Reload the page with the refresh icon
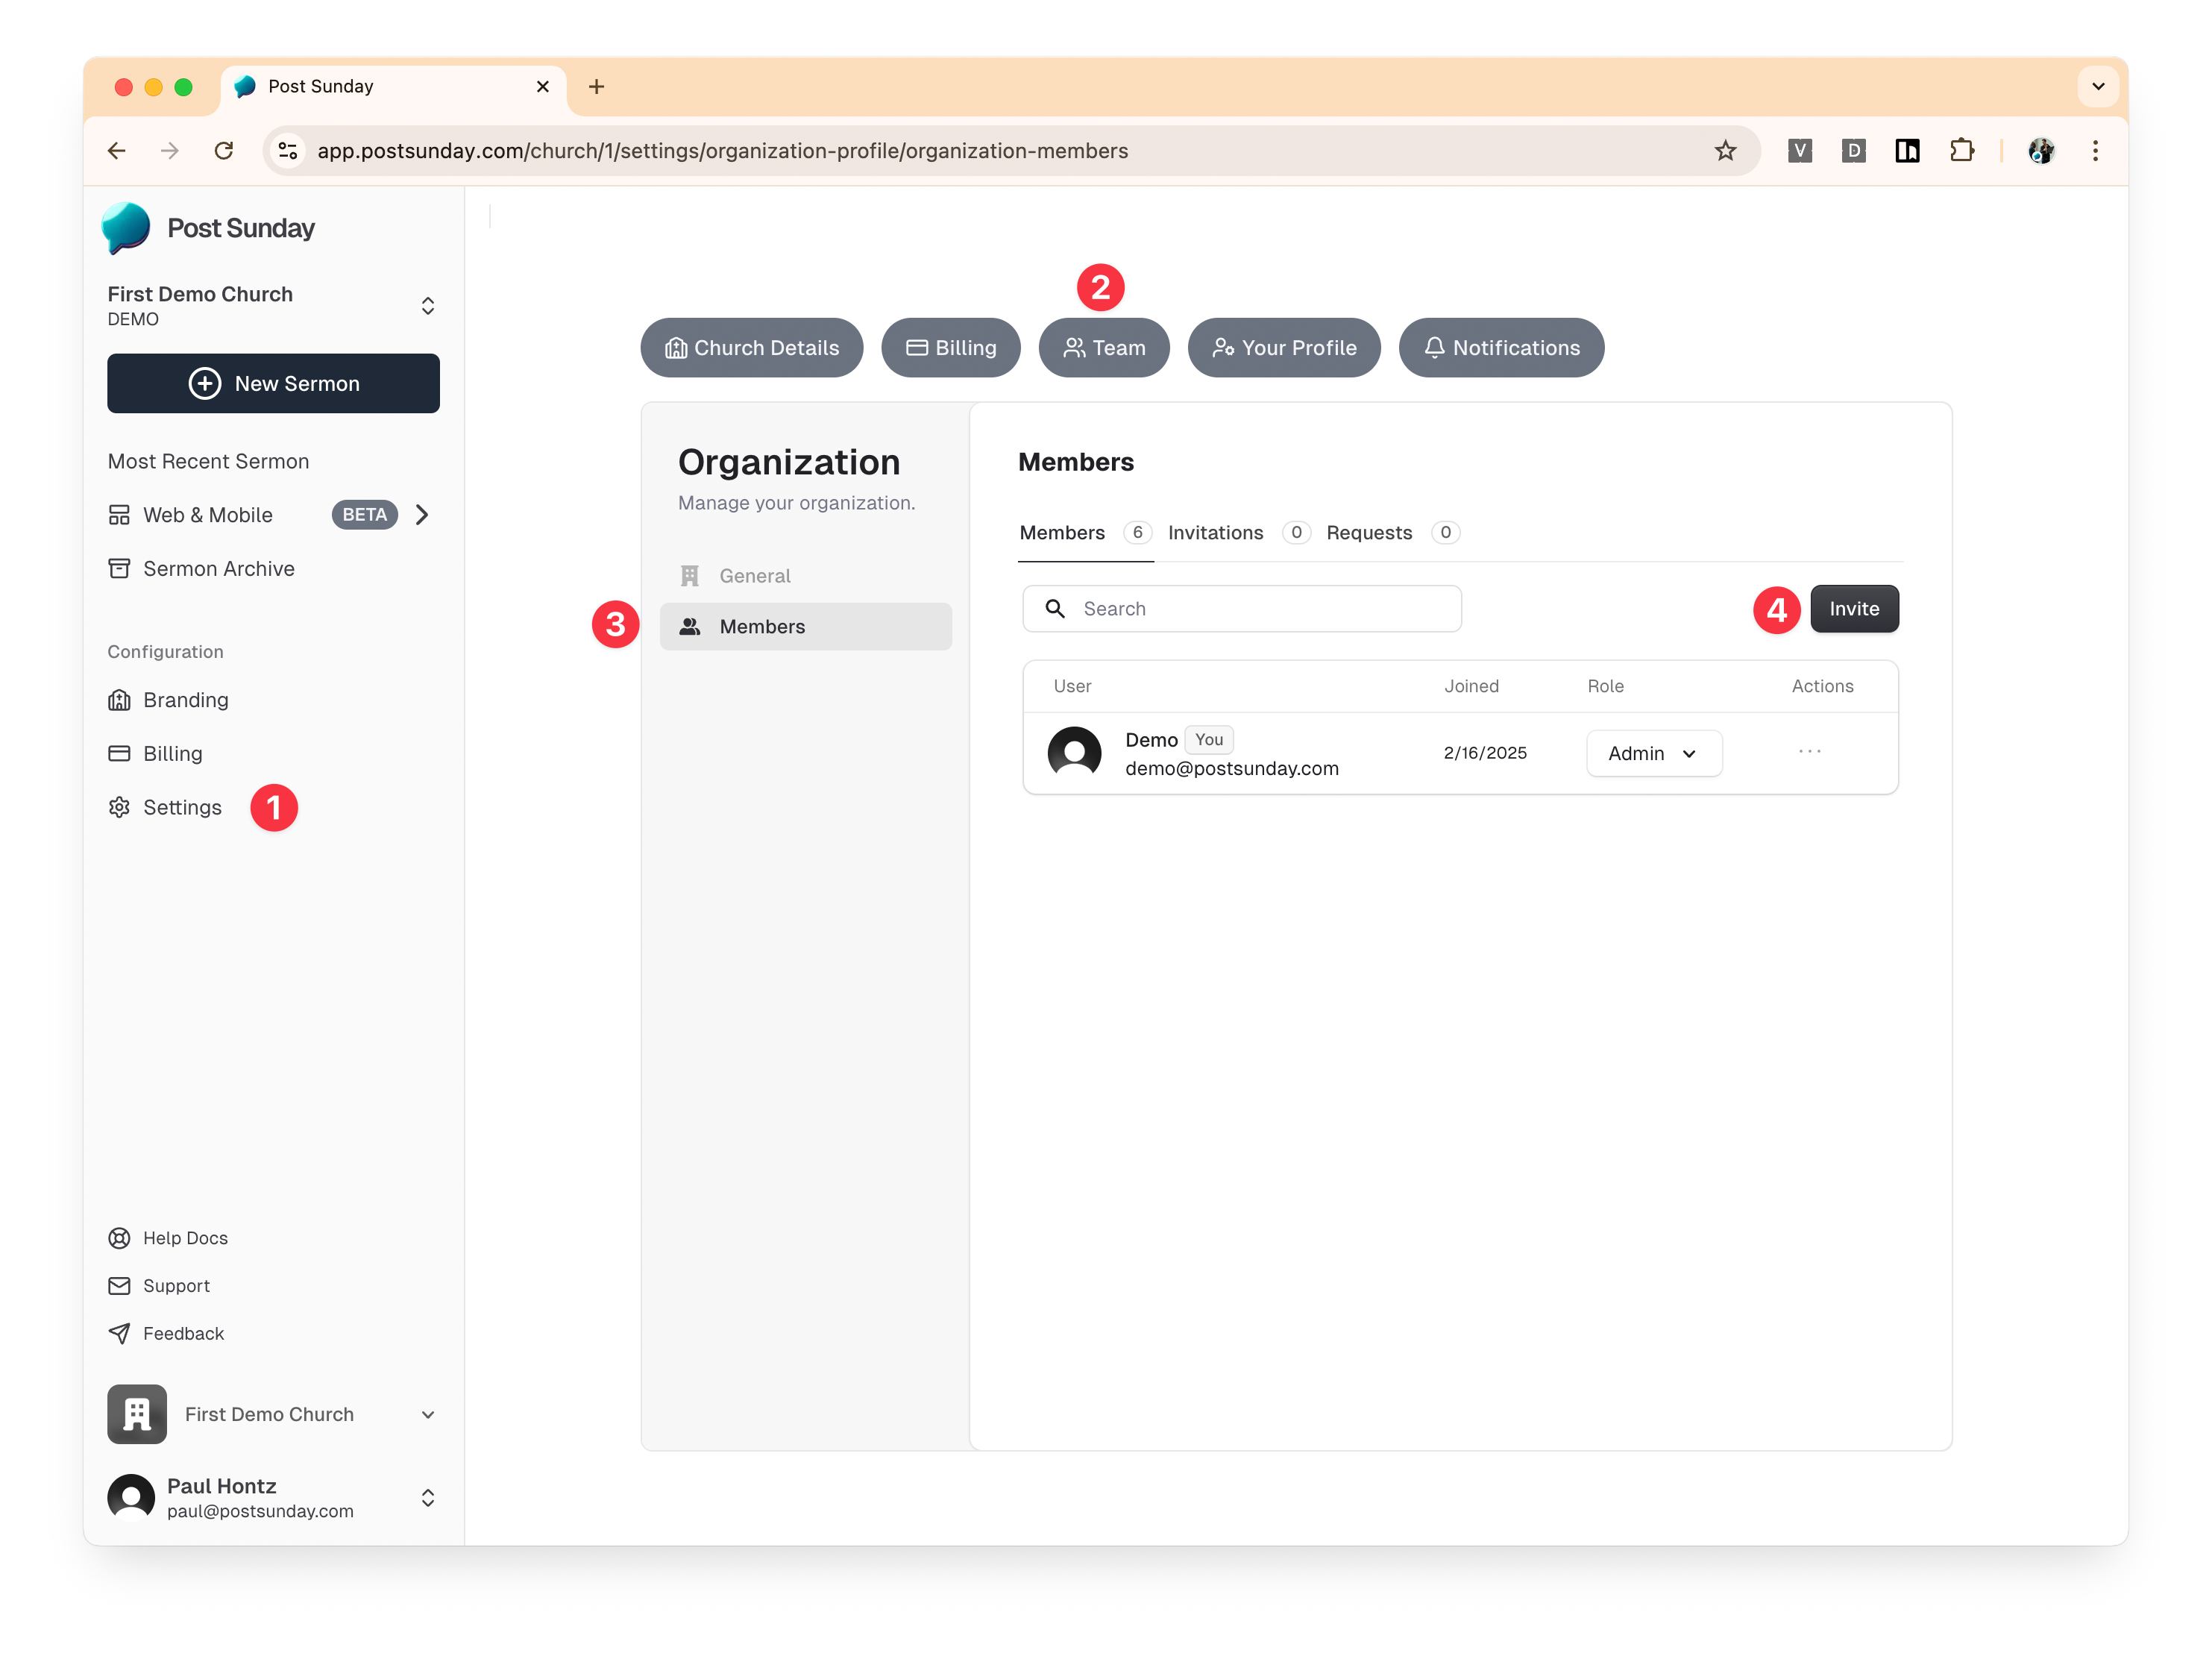The image size is (2212, 1656). [x=224, y=151]
